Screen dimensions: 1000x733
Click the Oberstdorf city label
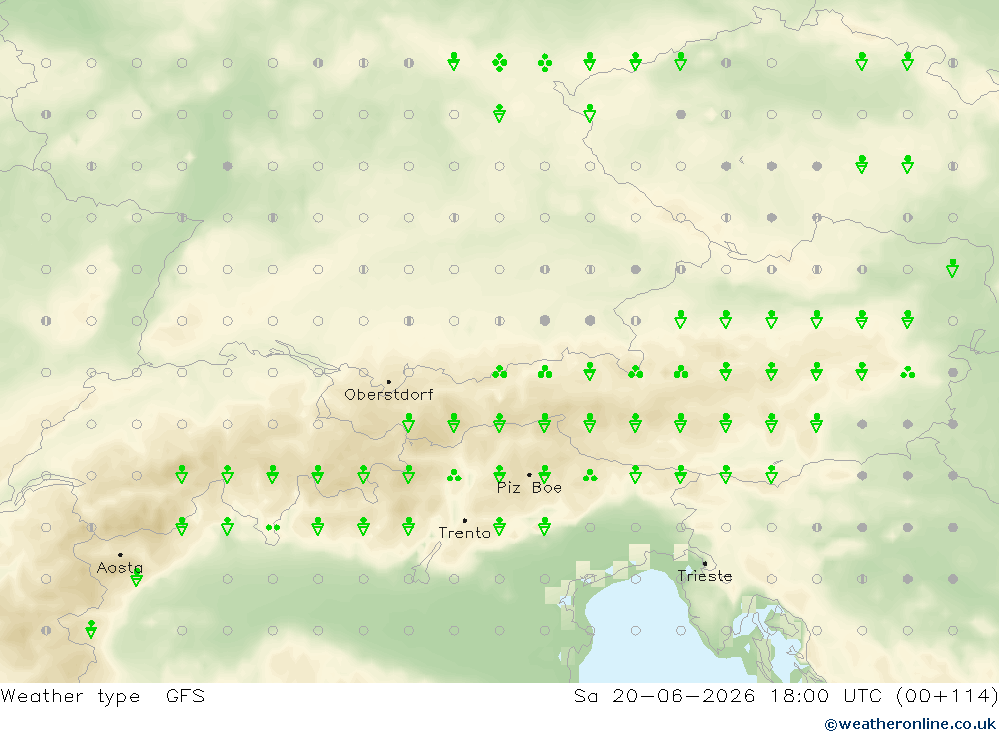(x=388, y=394)
